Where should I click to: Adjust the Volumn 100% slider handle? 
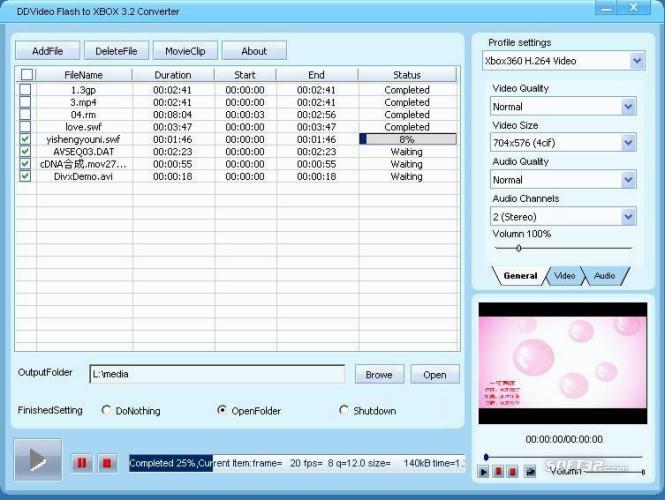pos(518,248)
